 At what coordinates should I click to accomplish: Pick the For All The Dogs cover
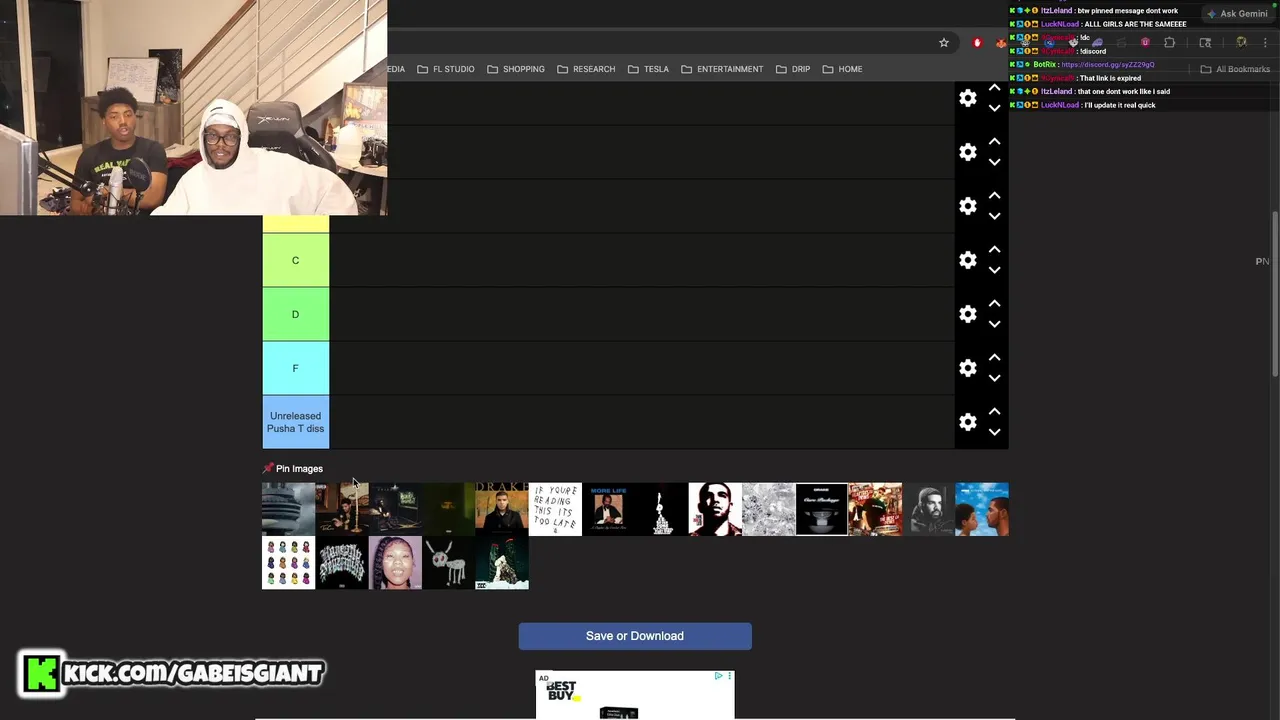448,563
